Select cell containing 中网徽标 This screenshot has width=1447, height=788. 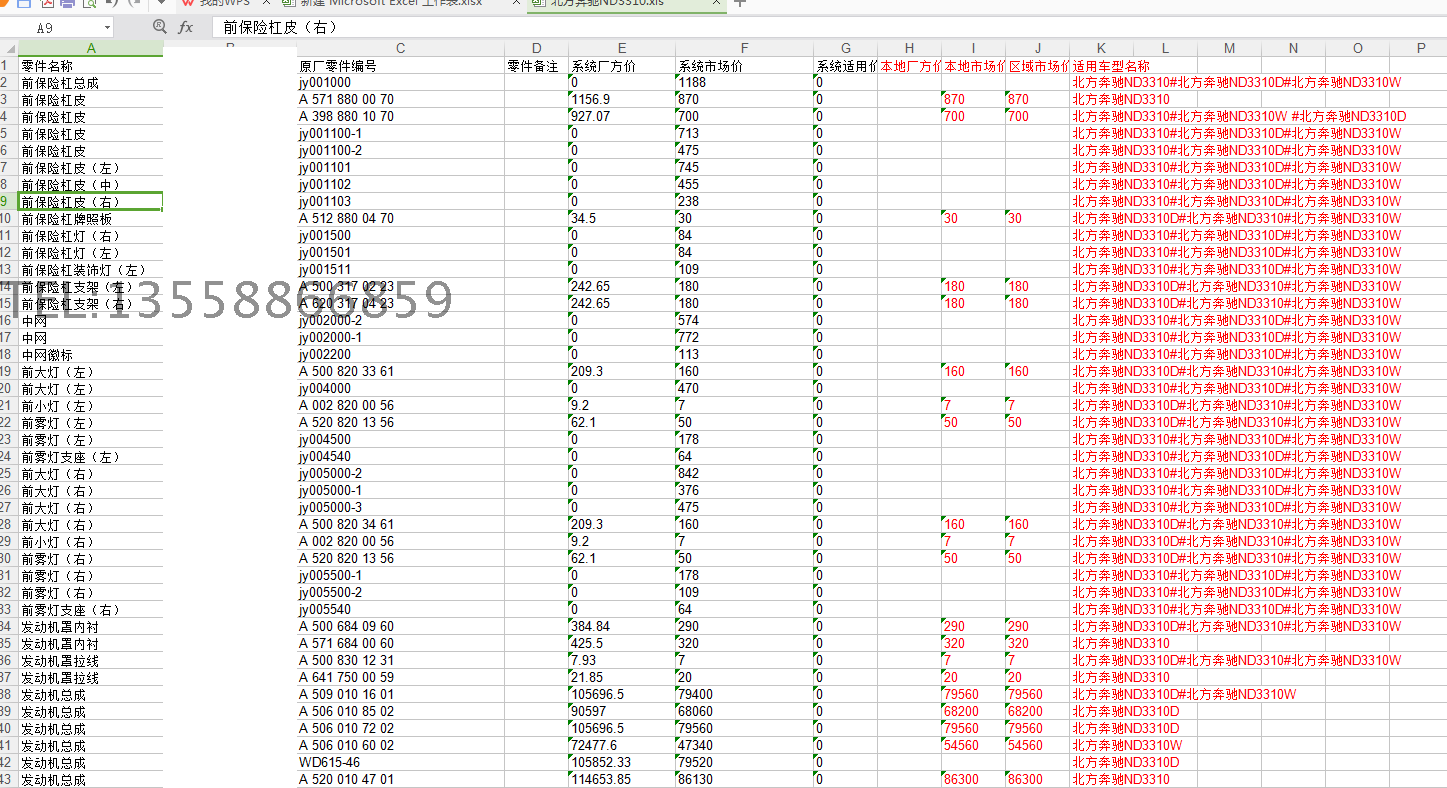(91, 355)
